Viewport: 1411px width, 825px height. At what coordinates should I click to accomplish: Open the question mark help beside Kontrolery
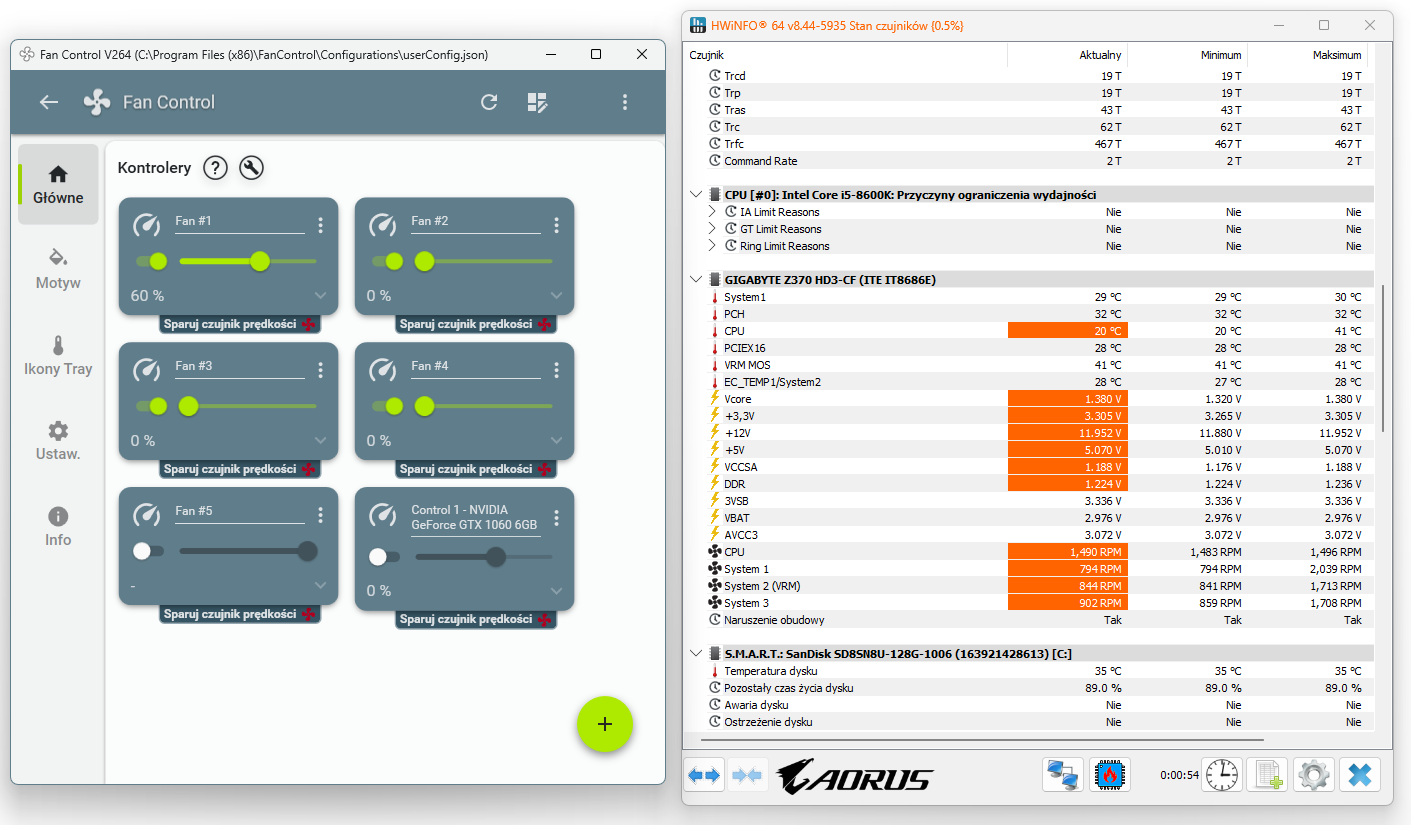click(215, 168)
